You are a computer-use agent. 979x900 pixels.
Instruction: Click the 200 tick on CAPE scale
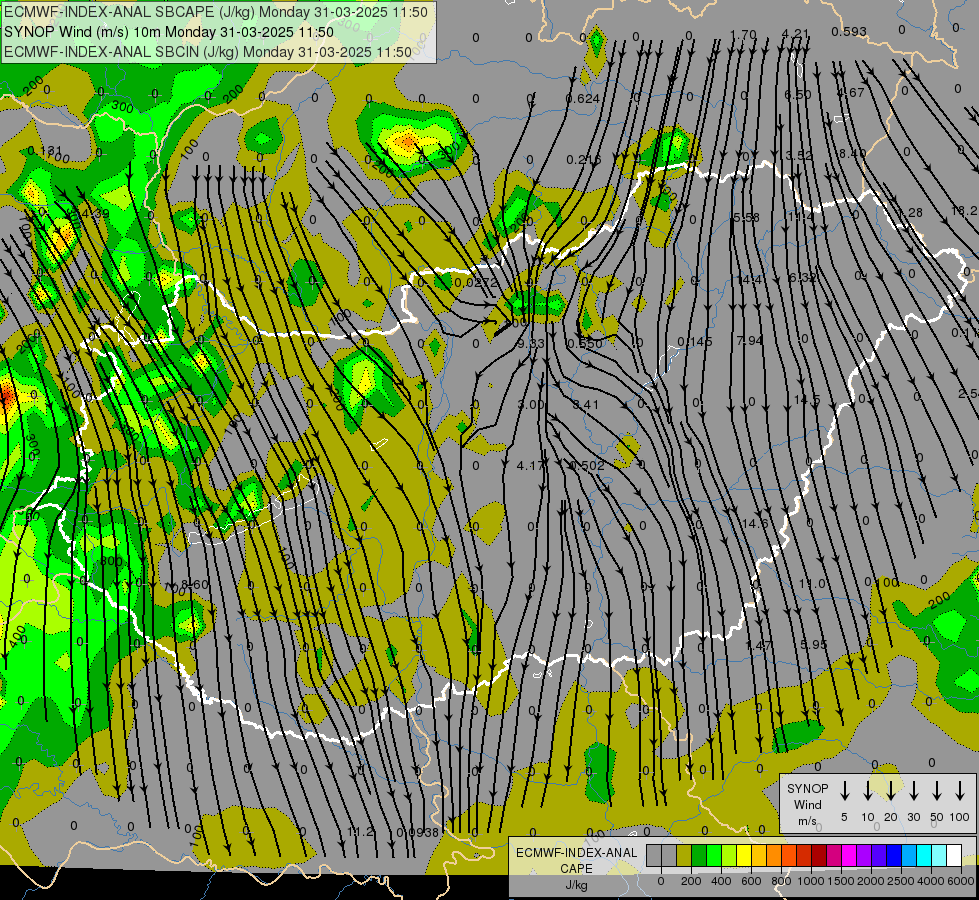(x=691, y=881)
